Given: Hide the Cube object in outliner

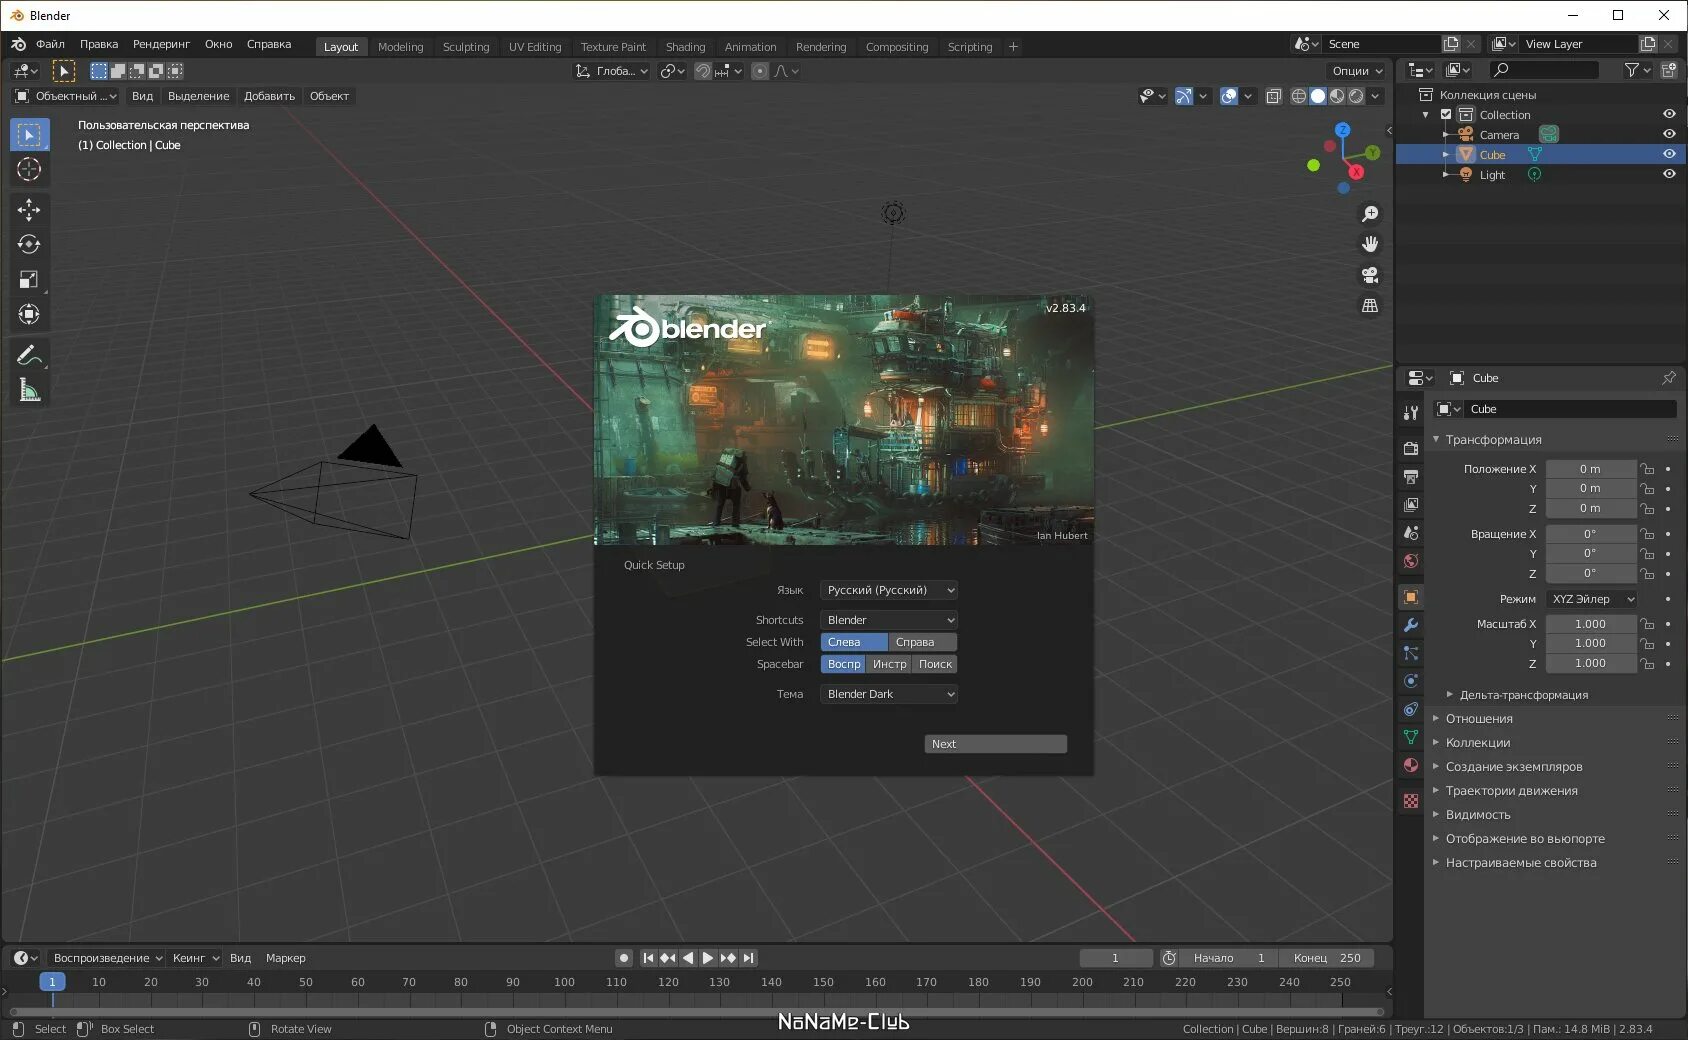Looking at the screenshot, I should [1669, 154].
